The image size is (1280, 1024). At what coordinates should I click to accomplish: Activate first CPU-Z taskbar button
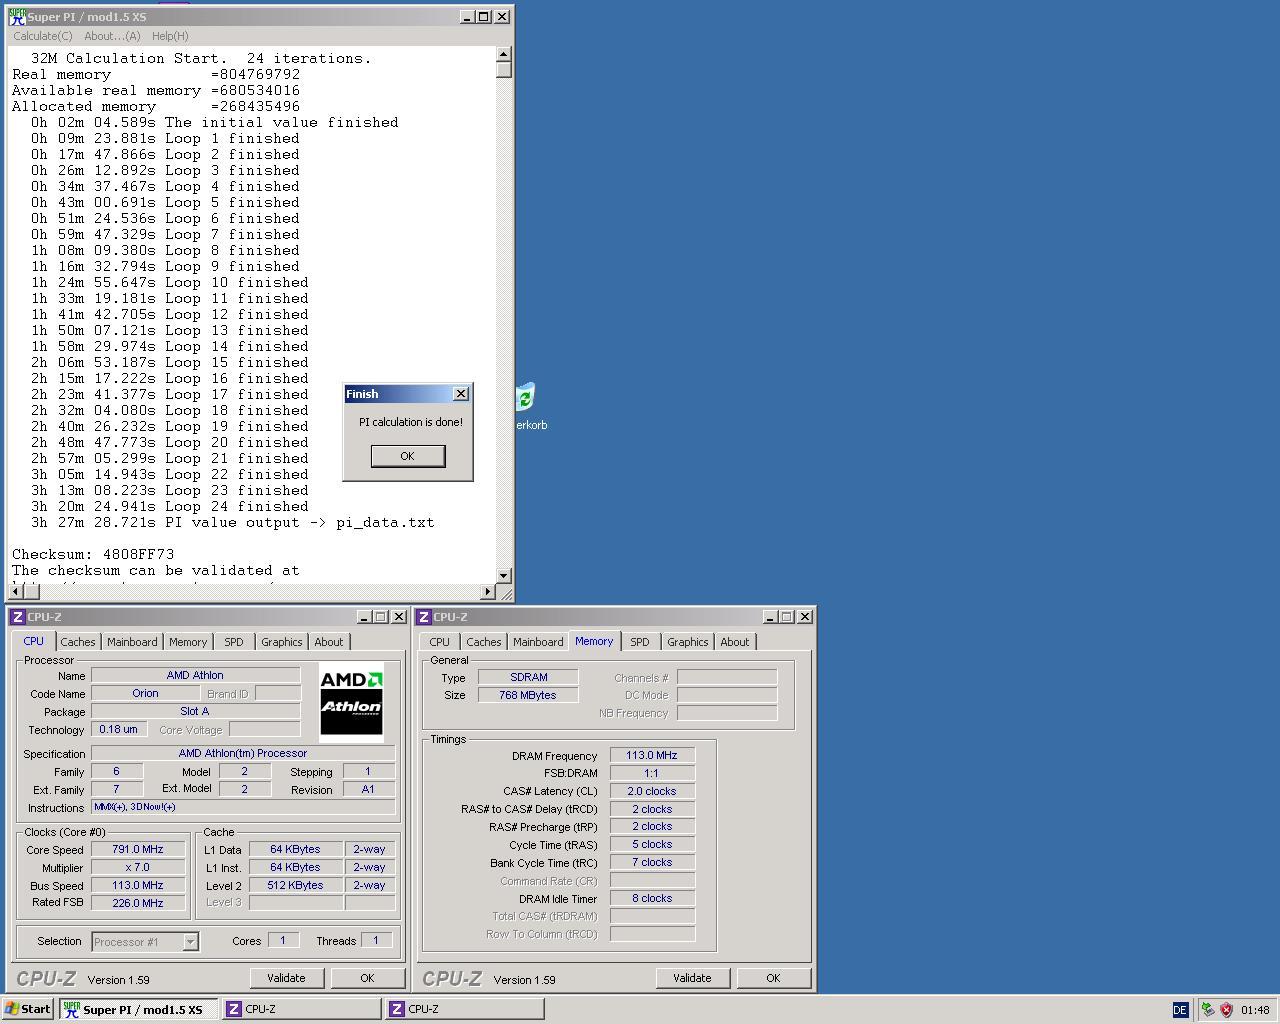[x=301, y=1009]
